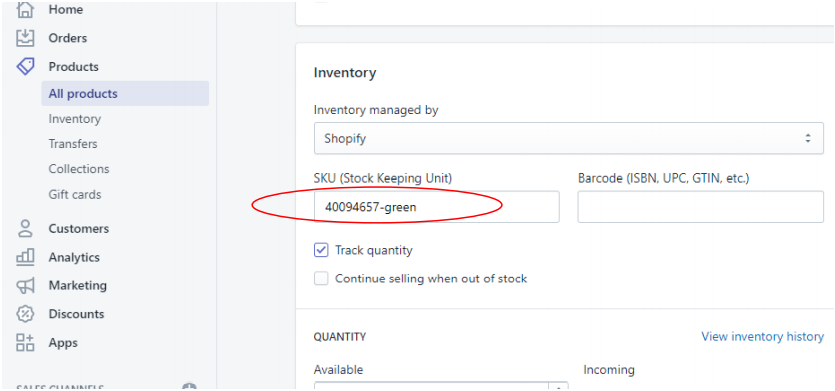The height and width of the screenshot is (391, 835).
Task: Open Orders via inbox icon
Action: click(25, 38)
